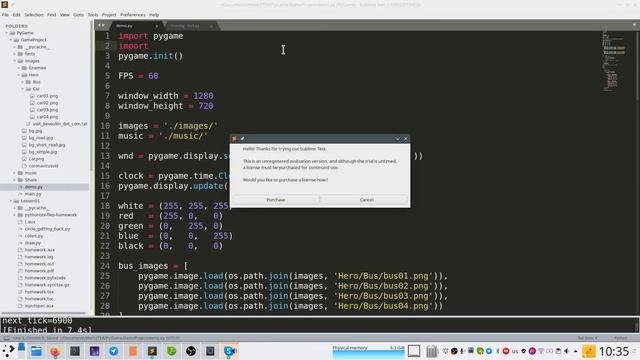Switch to Sublime Text taskbar icon
Viewport: 640px width, 360px height.
tap(152, 351)
